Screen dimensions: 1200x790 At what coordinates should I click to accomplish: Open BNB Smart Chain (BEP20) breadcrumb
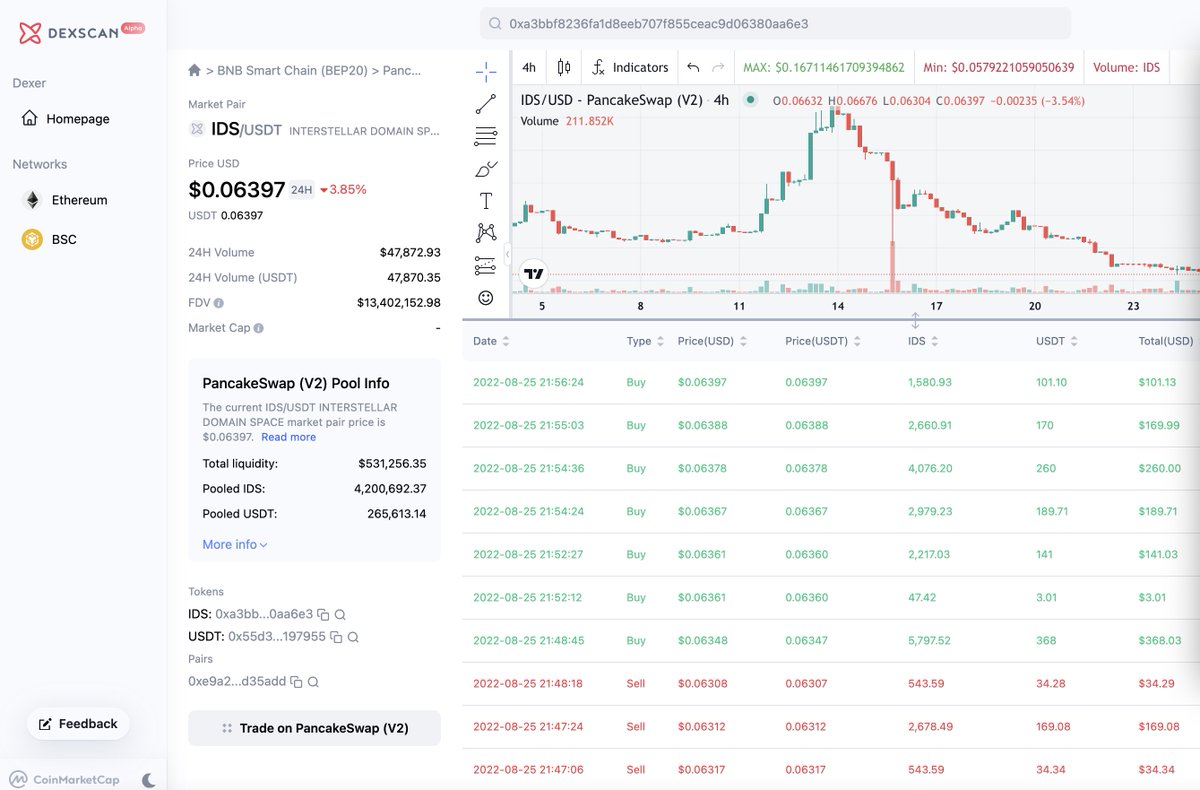tap(290, 71)
